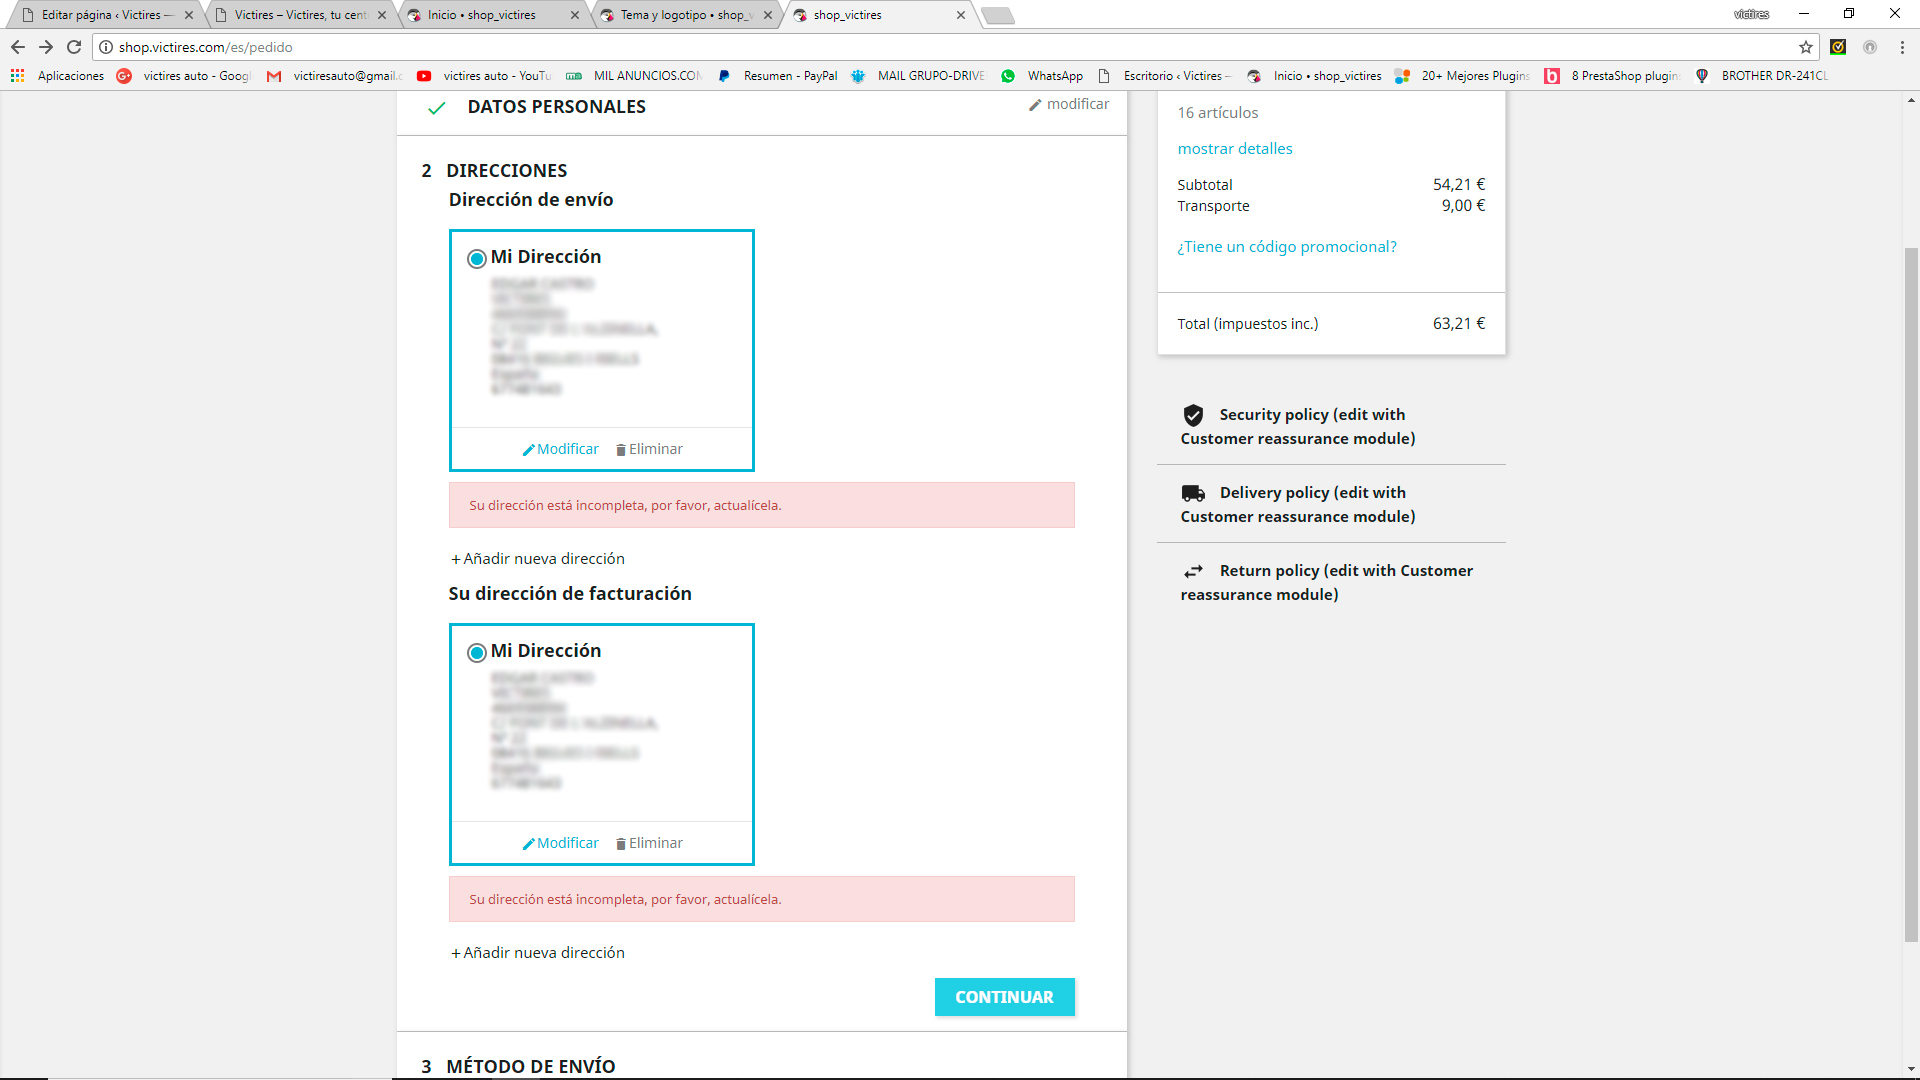Screen dimensions: 1920x1080
Task: Select Mi Dirección shipping radio button
Action: click(477, 259)
